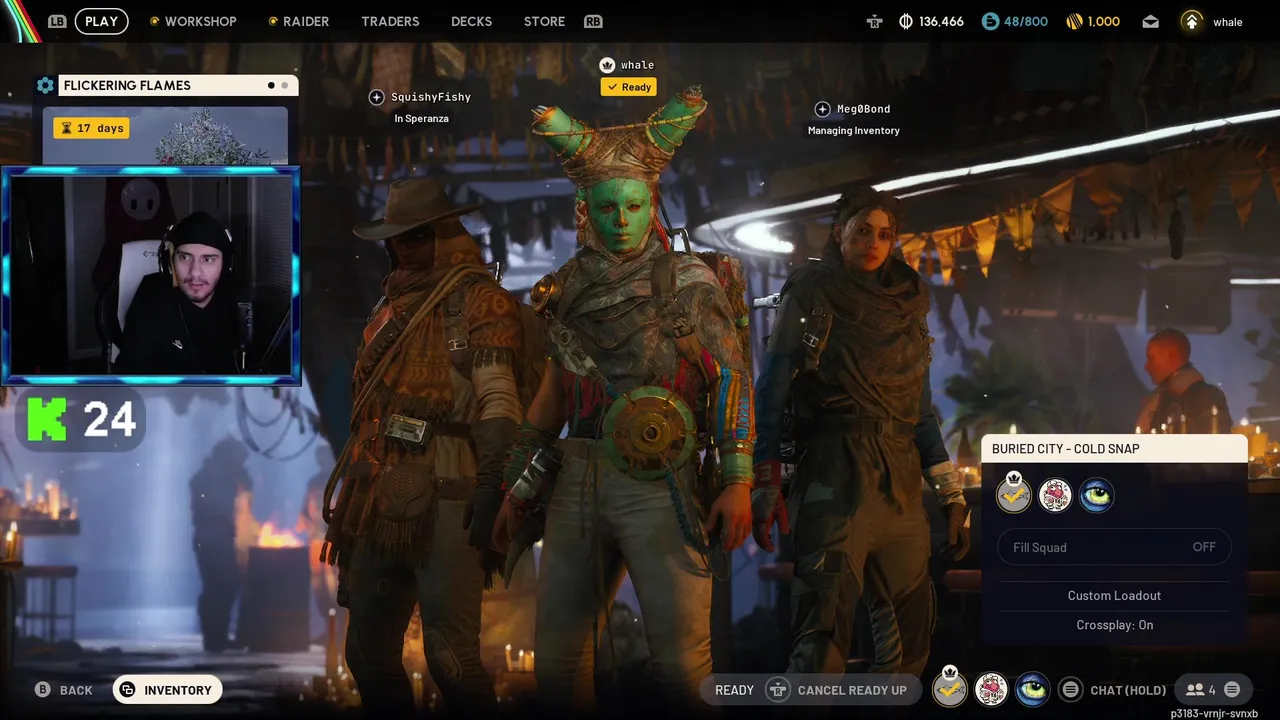
Task: Click the 17 days timer badge
Action: [91, 128]
